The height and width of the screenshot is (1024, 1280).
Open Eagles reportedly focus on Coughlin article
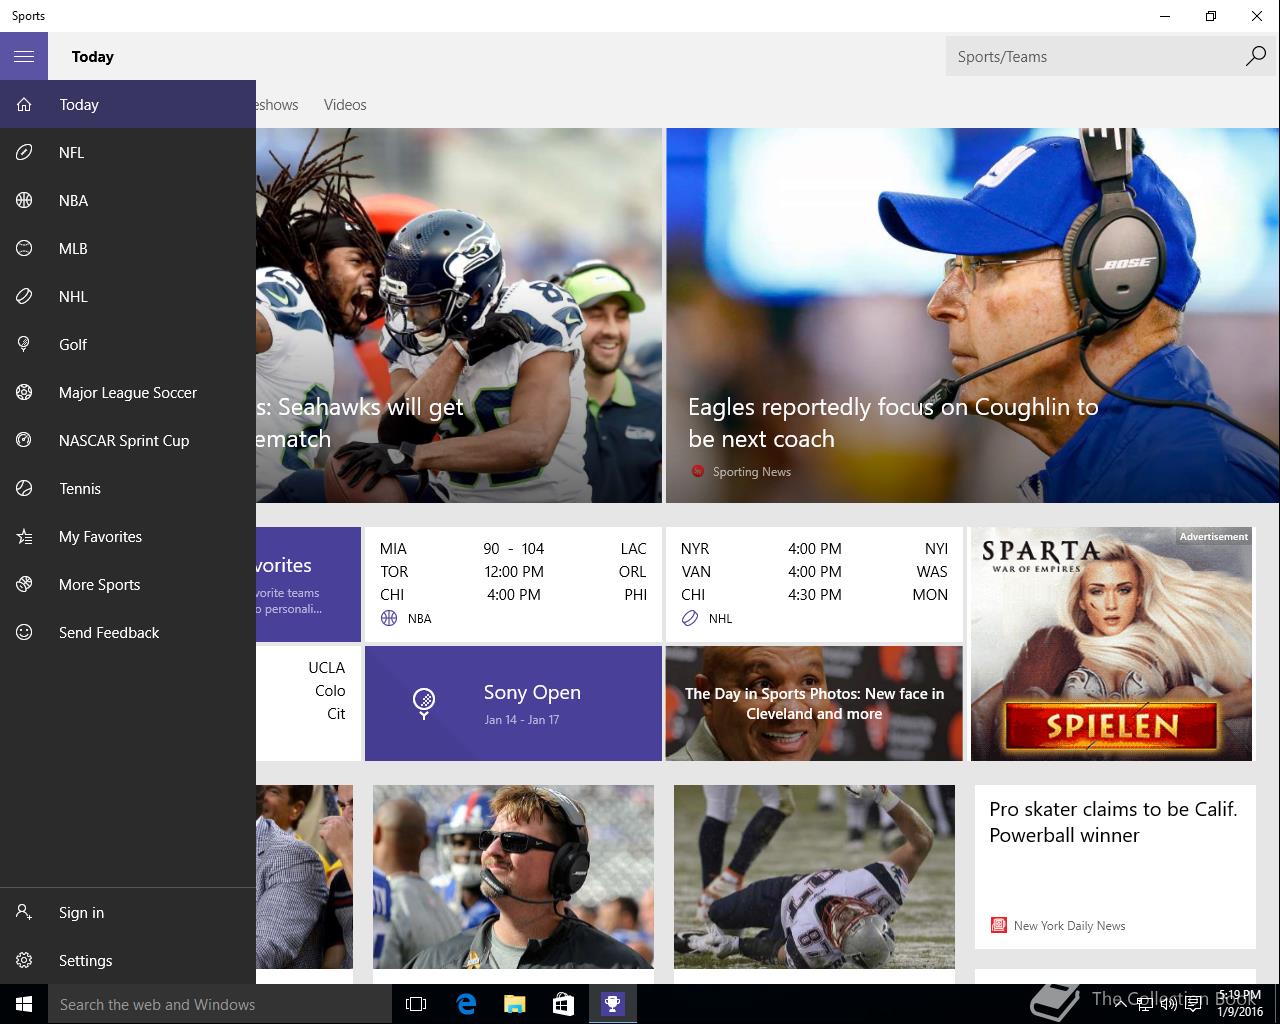(x=972, y=315)
